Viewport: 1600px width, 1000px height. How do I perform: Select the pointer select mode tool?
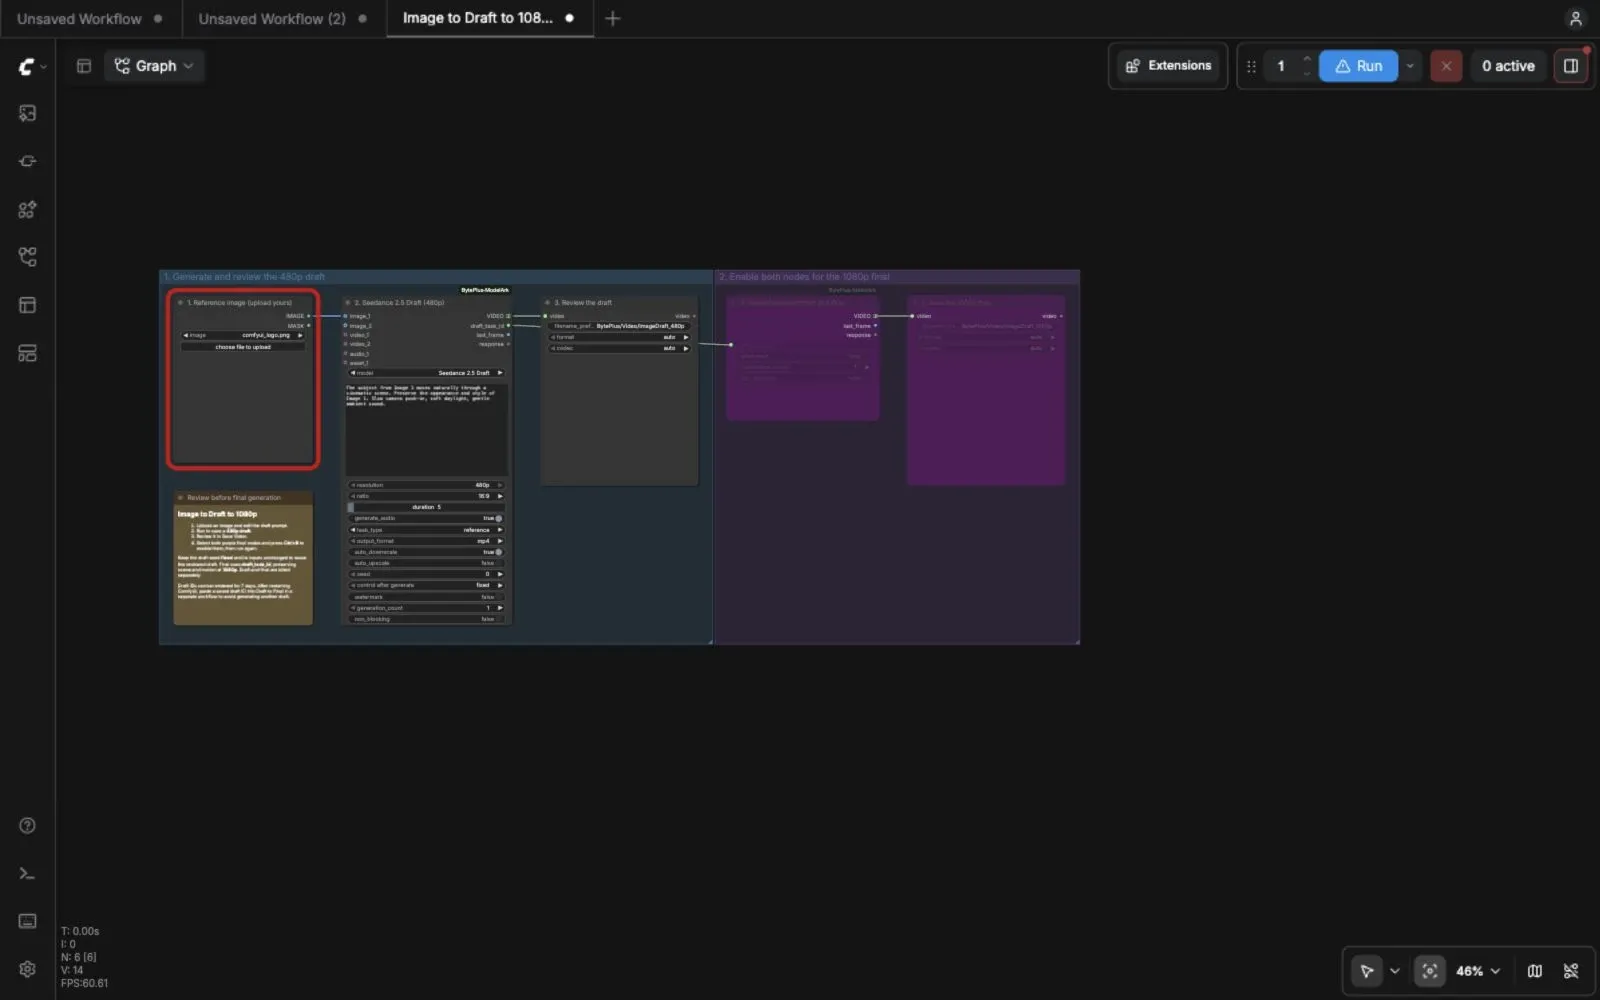coord(1366,971)
